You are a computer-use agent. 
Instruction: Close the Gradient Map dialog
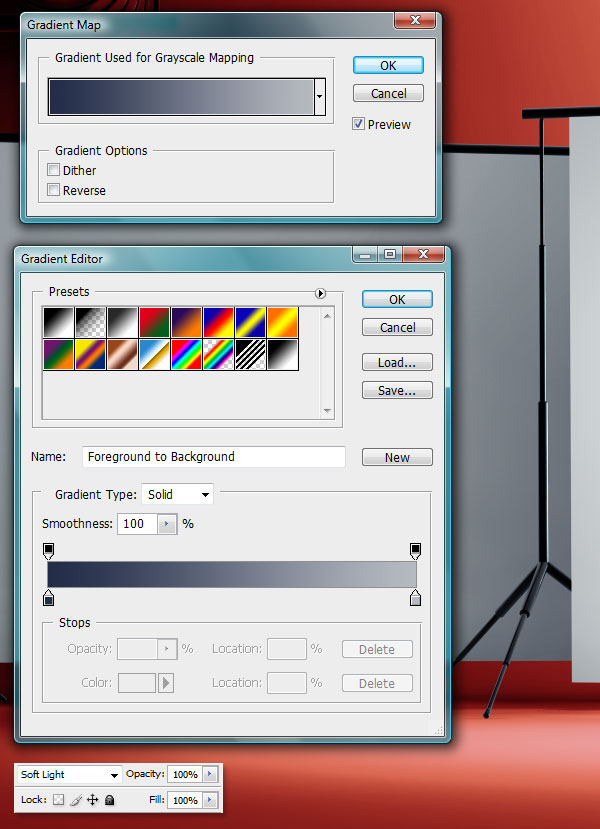click(x=416, y=20)
